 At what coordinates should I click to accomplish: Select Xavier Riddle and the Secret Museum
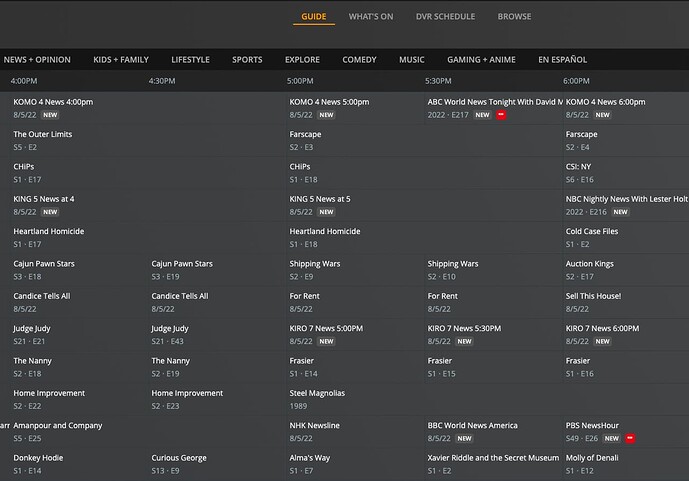click(493, 464)
